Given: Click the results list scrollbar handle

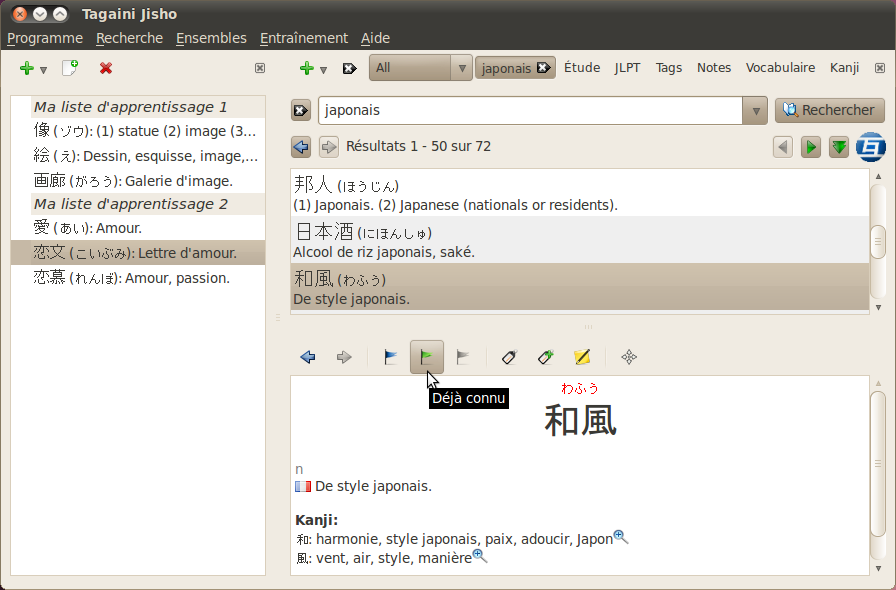Looking at the screenshot, I should (x=878, y=241).
